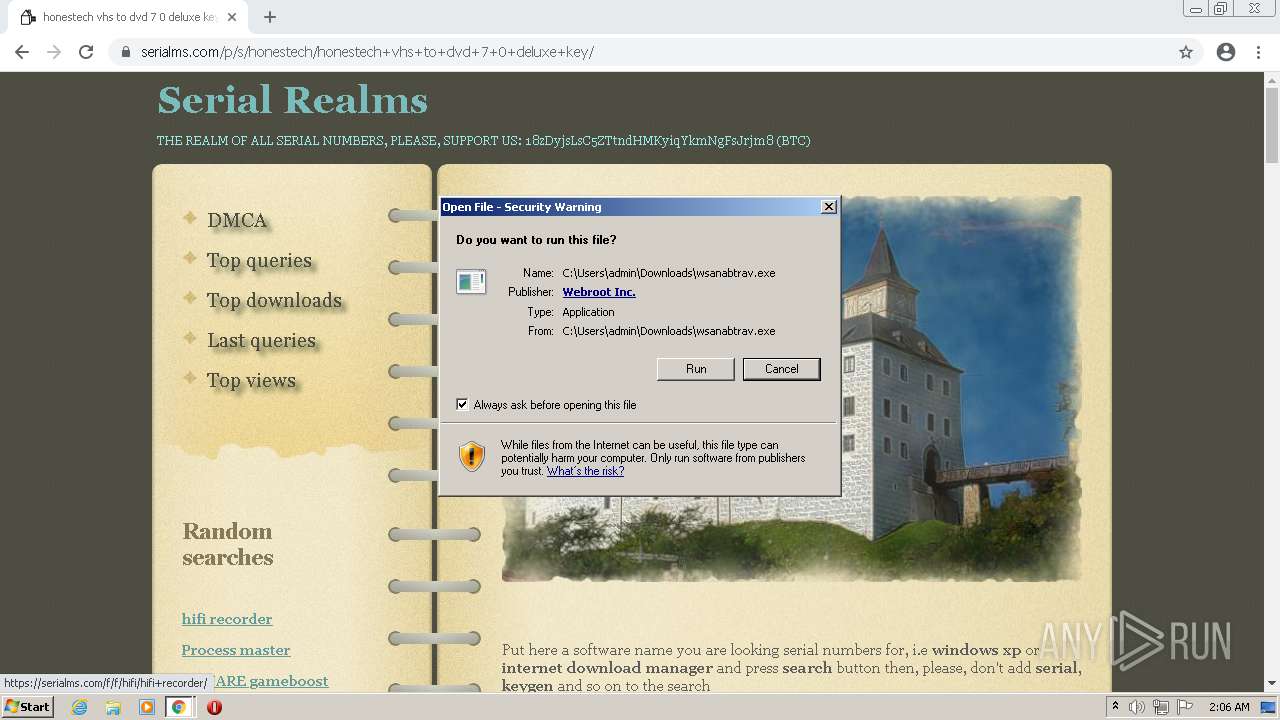Click Cancel in the Security Warning dialog
1280x720 pixels.
(x=782, y=369)
